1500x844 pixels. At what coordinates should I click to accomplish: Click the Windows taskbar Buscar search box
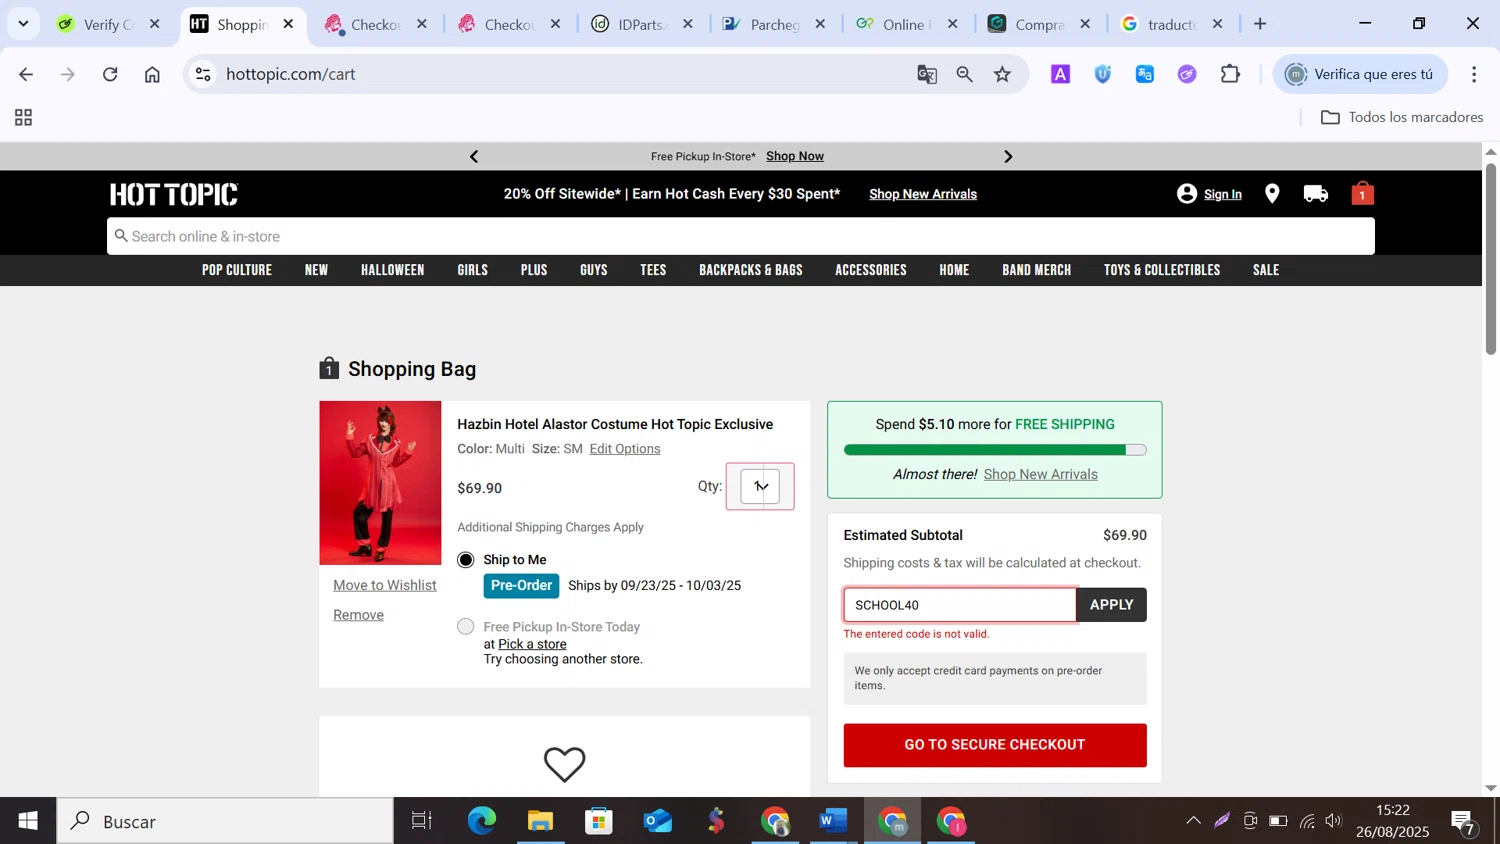tap(225, 821)
